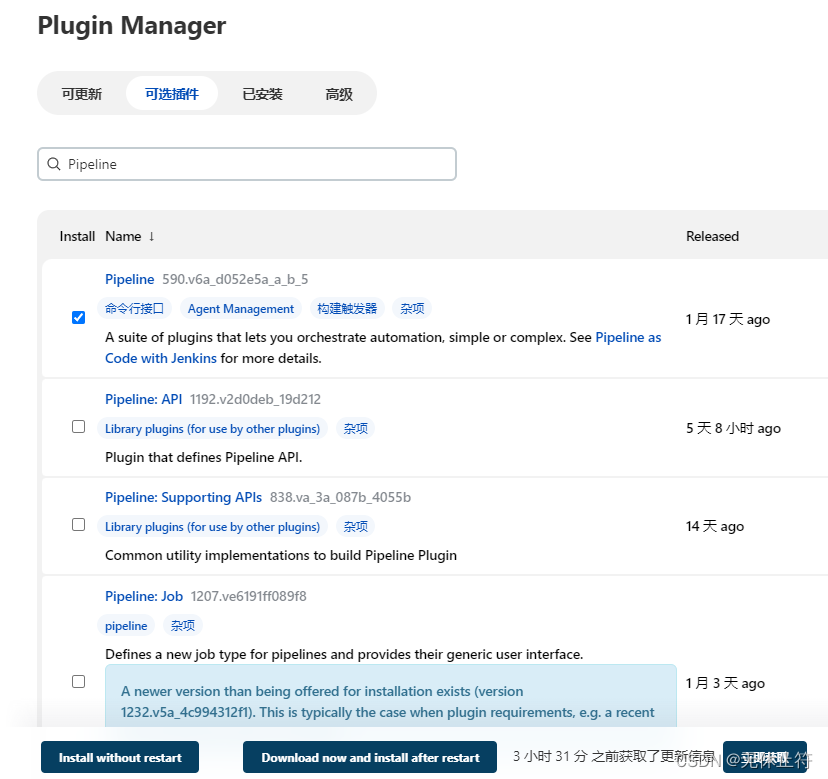
Task: Click the pipeline tag in Pipeline: Job row
Action: [x=126, y=625]
